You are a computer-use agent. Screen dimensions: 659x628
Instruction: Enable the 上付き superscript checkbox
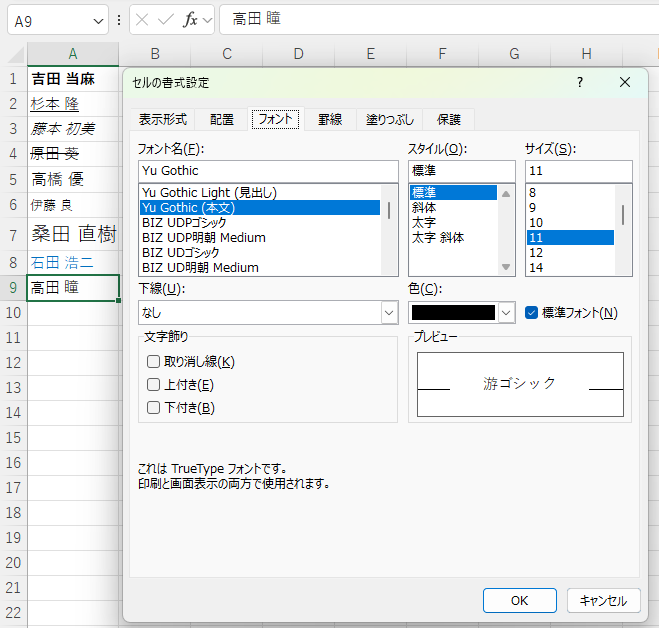pyautogui.click(x=154, y=385)
